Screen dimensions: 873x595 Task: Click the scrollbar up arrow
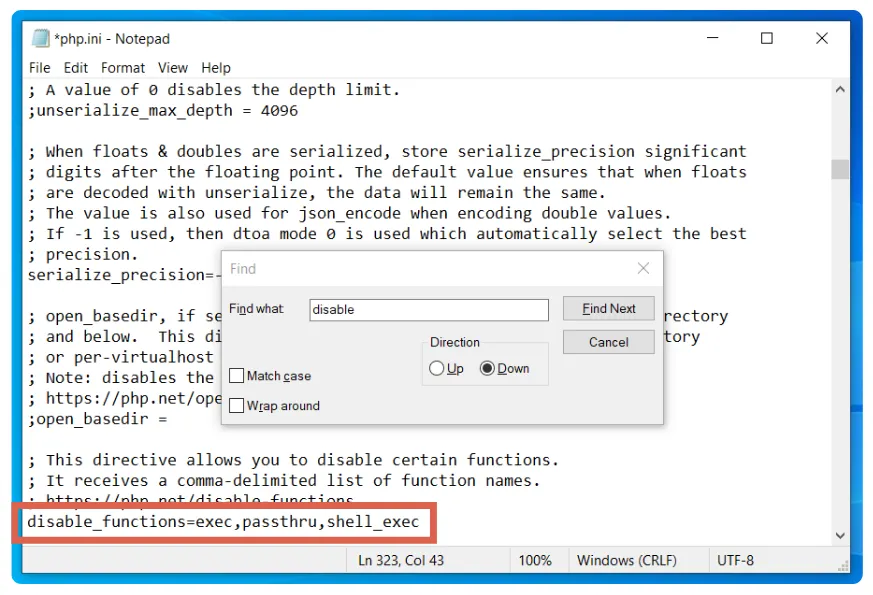click(x=840, y=90)
